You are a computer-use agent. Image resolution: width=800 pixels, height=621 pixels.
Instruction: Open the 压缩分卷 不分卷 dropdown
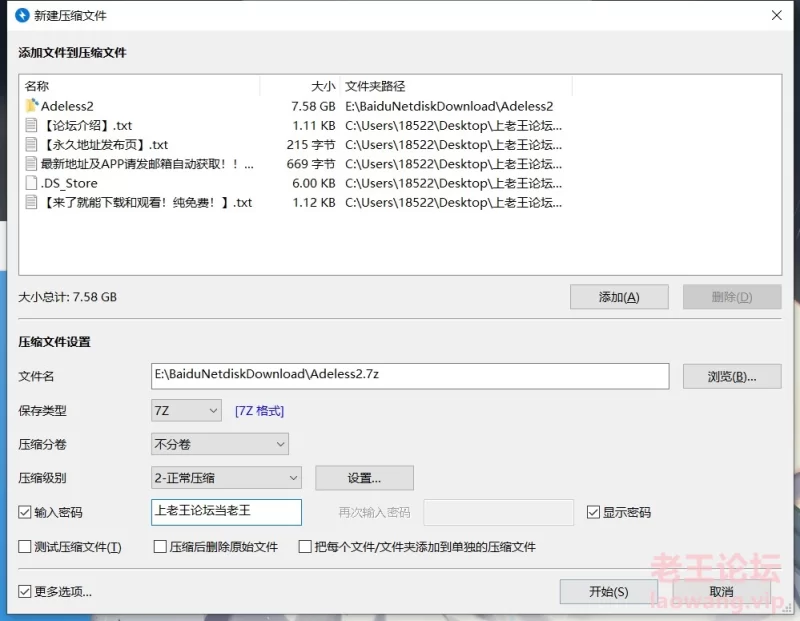[220, 444]
